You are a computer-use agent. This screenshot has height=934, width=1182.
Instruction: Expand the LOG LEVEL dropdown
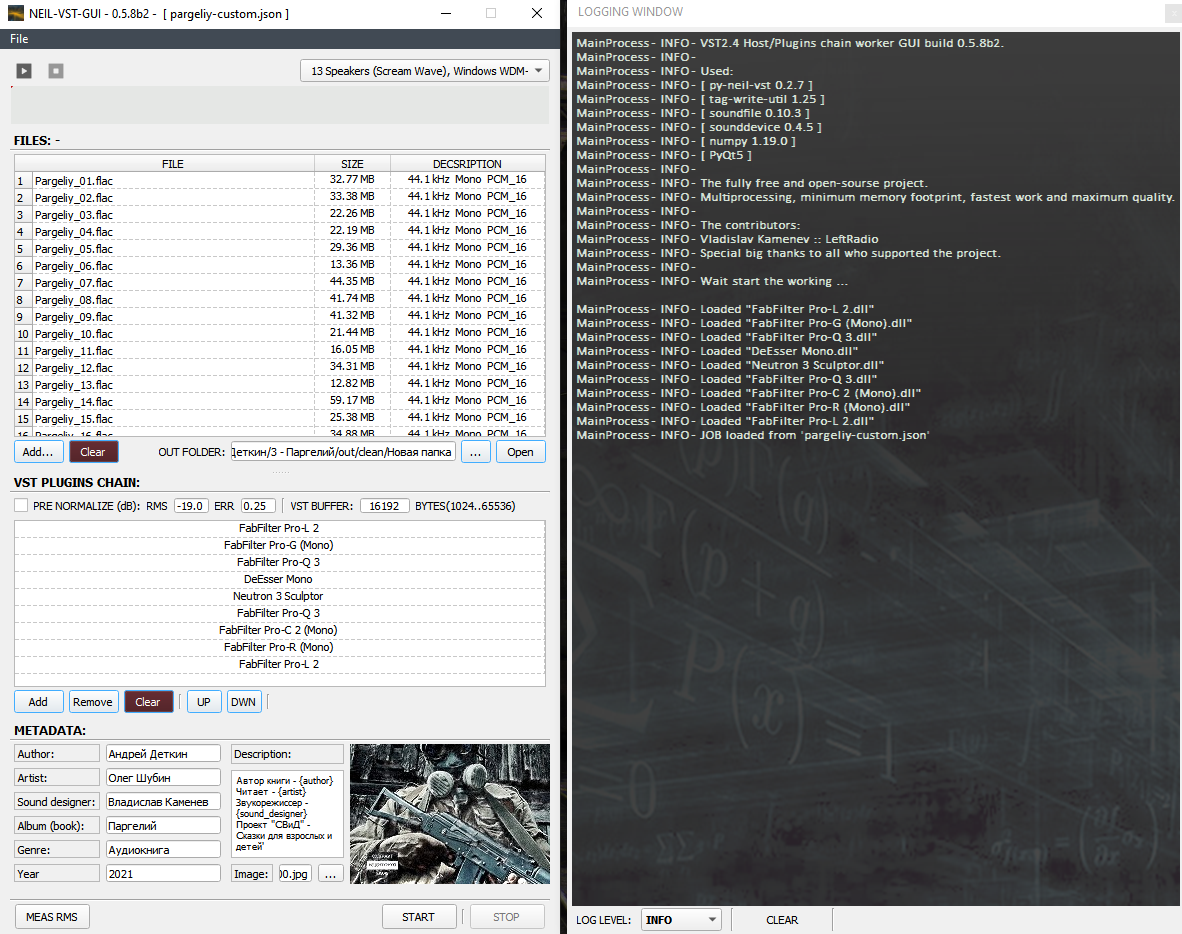tap(681, 920)
